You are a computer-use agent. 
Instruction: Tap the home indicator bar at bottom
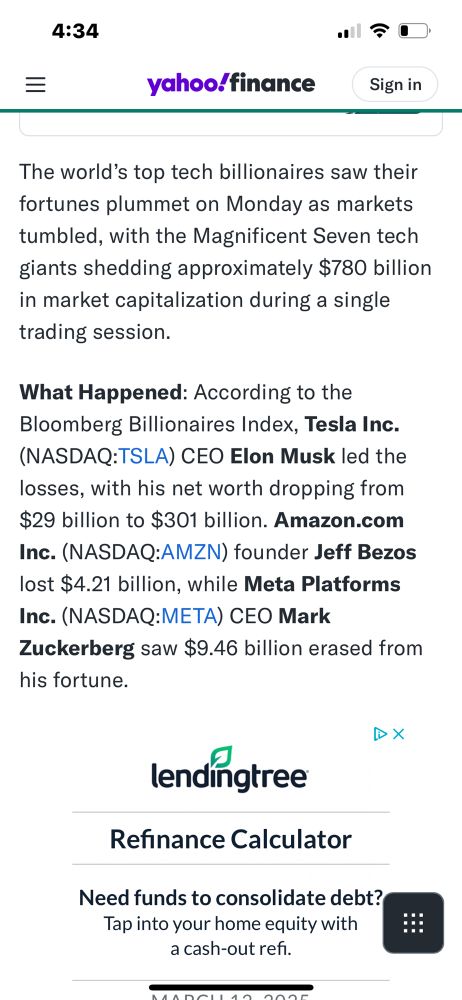(x=230, y=987)
